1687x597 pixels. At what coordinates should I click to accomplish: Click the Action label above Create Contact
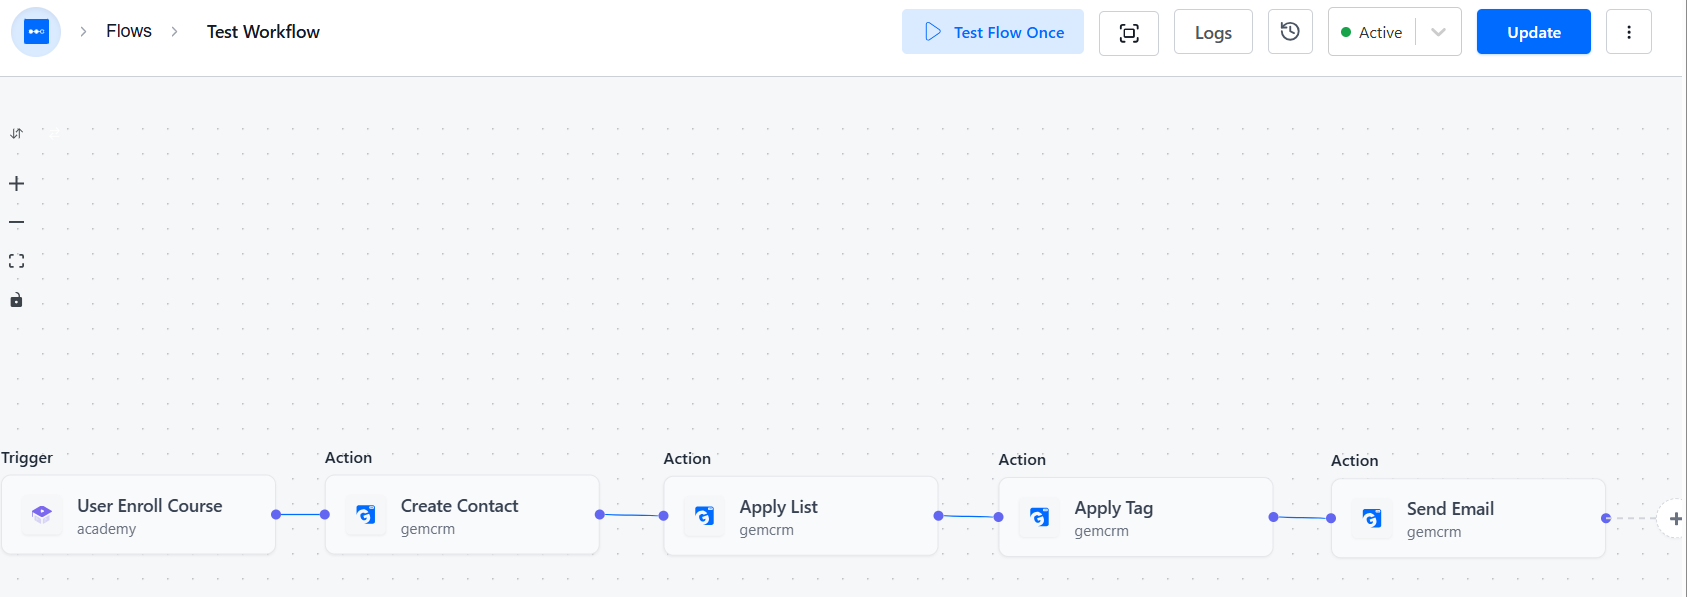(348, 457)
